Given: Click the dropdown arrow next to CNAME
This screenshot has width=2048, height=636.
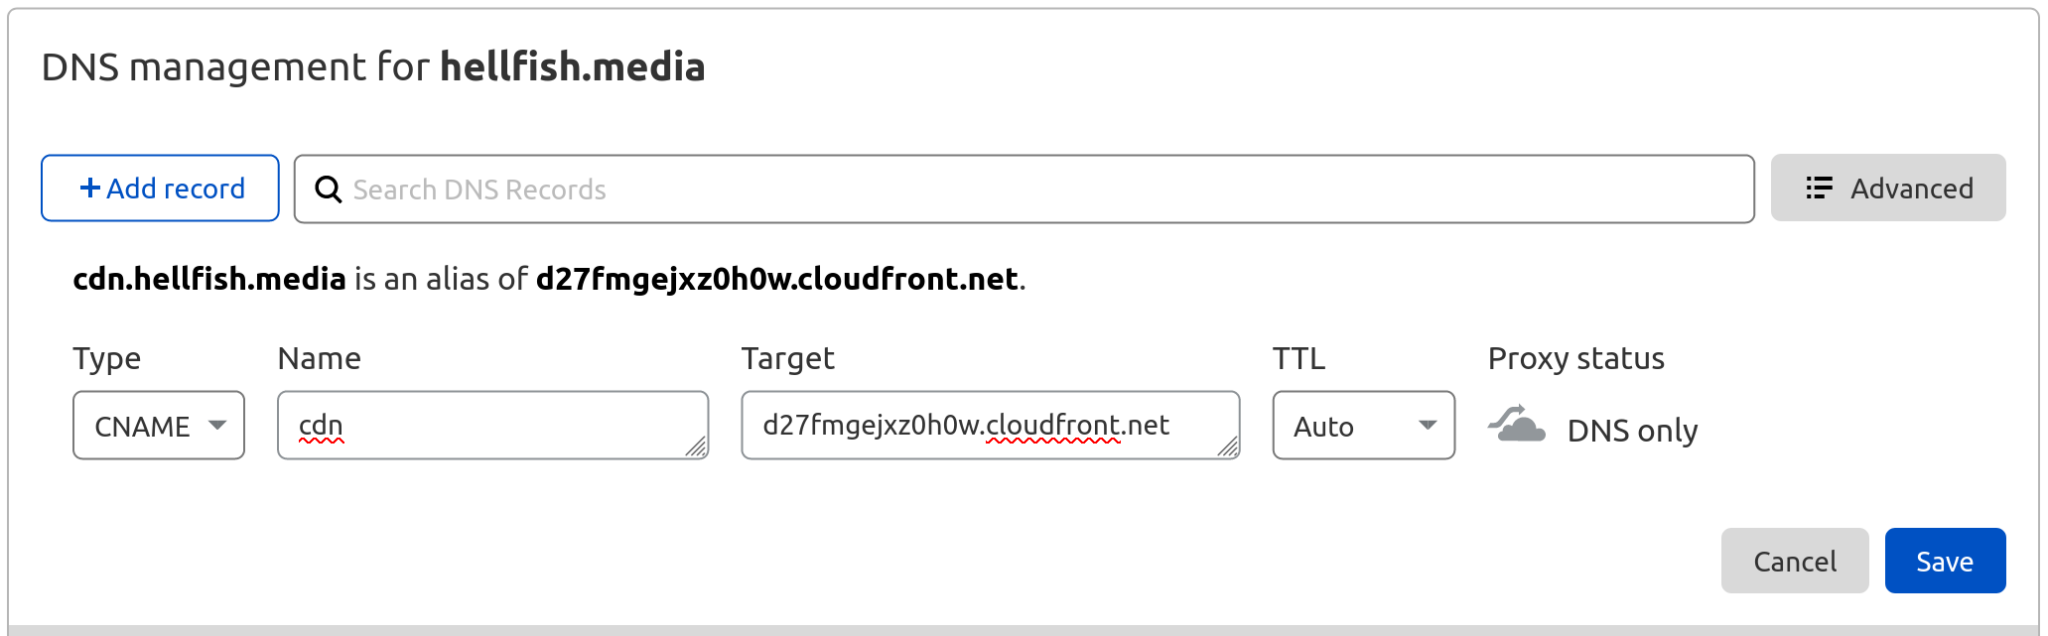Looking at the screenshot, I should 218,425.
